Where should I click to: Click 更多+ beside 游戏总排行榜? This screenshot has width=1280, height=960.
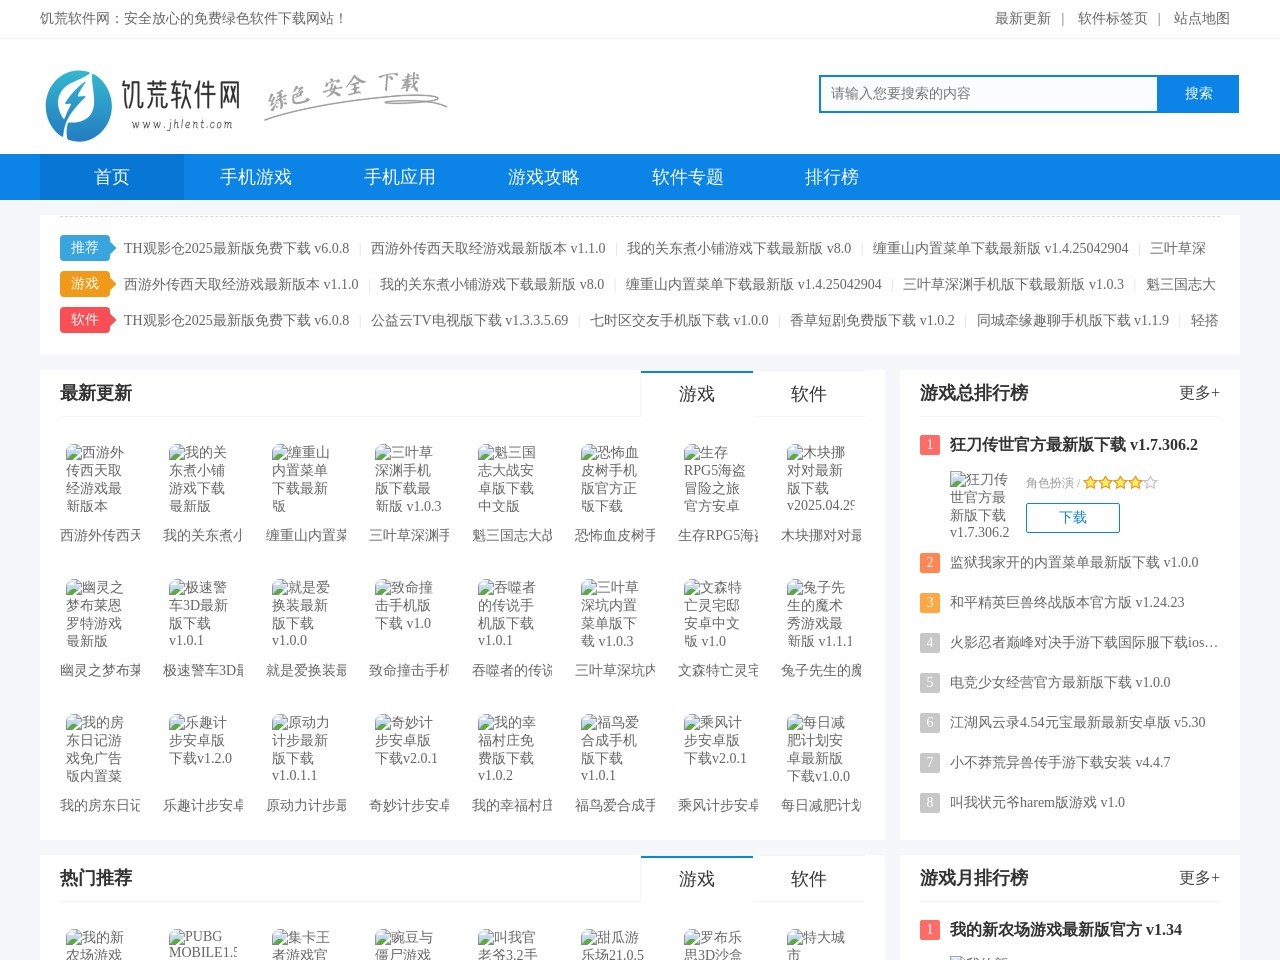pos(1198,394)
